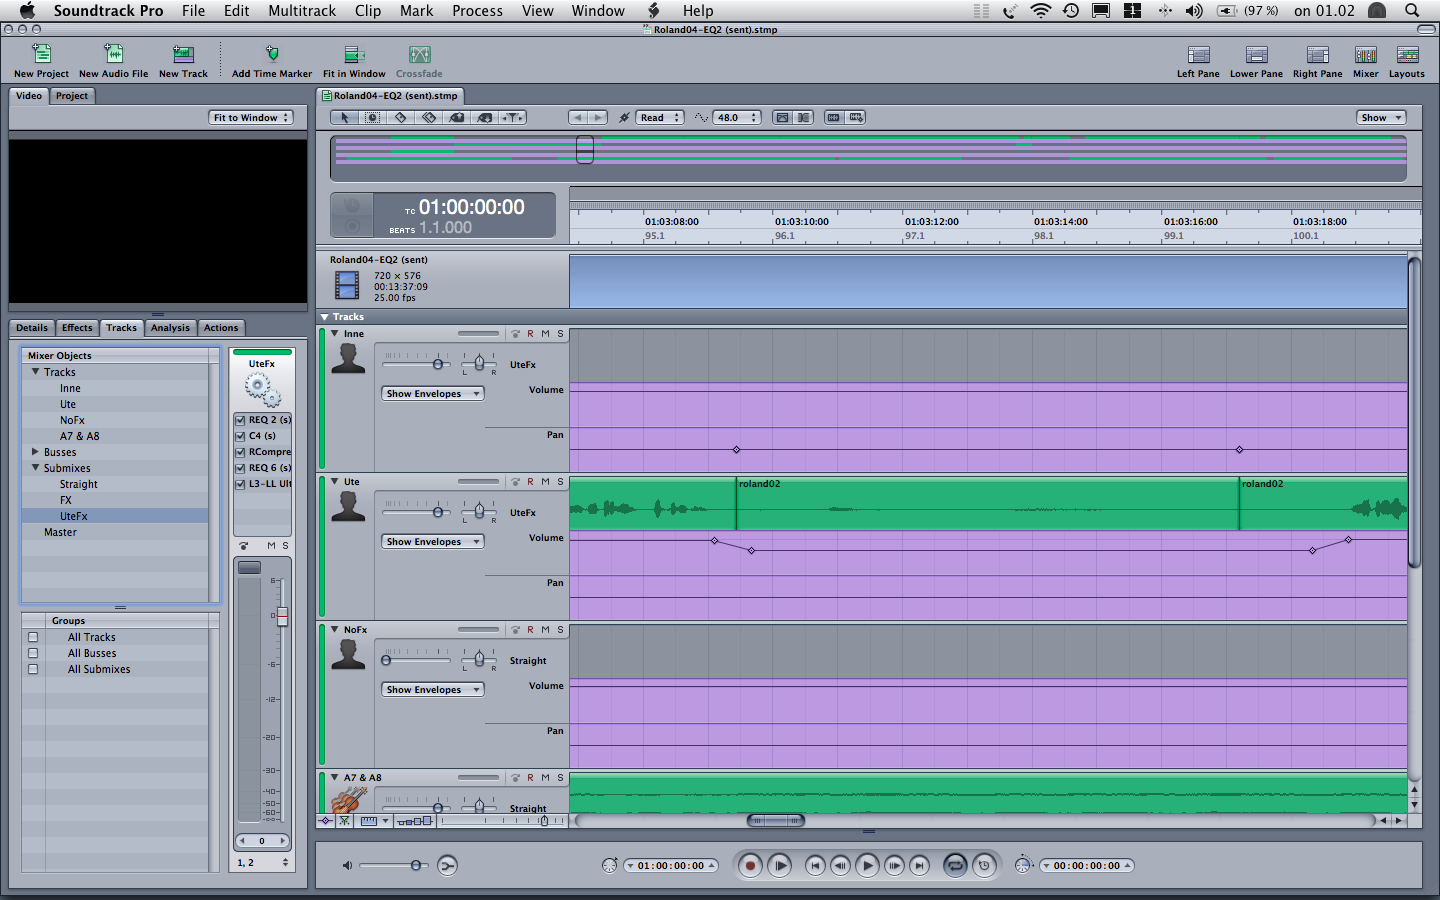This screenshot has width=1440, height=900.
Task: Click Play from Beginning transport button
Action: coord(780,866)
